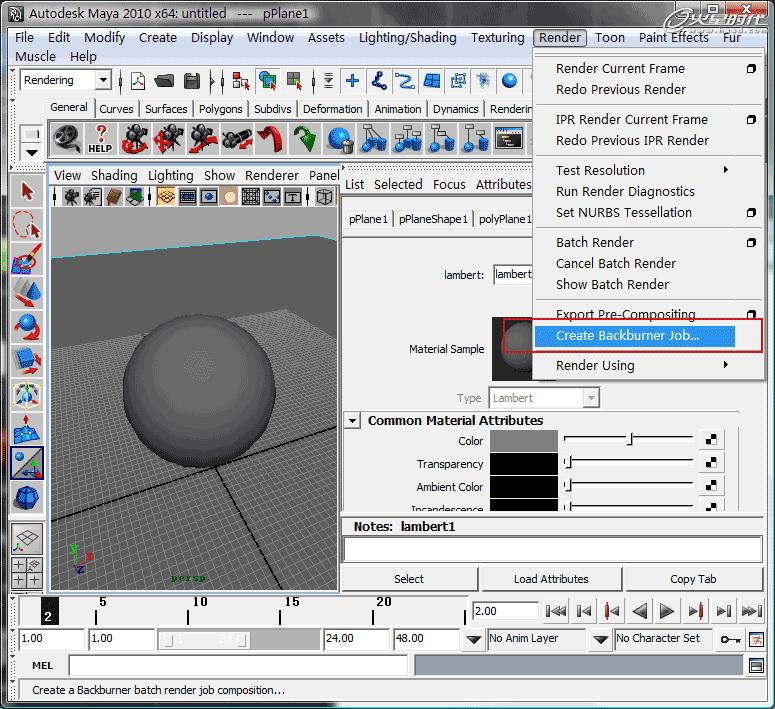Image resolution: width=775 pixels, height=709 pixels.
Task: Switch to the Polygons shelf tab
Action: [220, 109]
